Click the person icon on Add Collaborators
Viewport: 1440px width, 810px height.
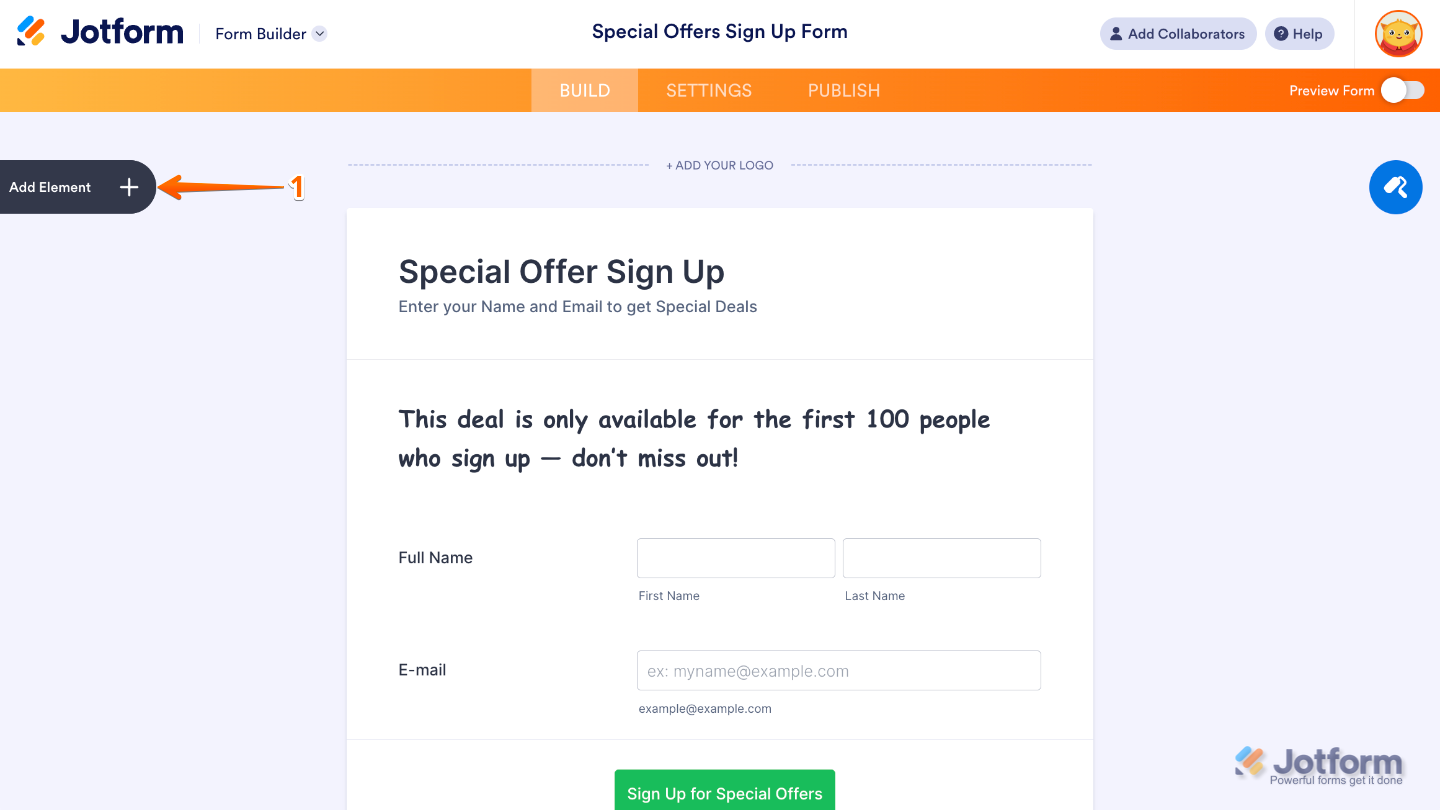click(1115, 33)
